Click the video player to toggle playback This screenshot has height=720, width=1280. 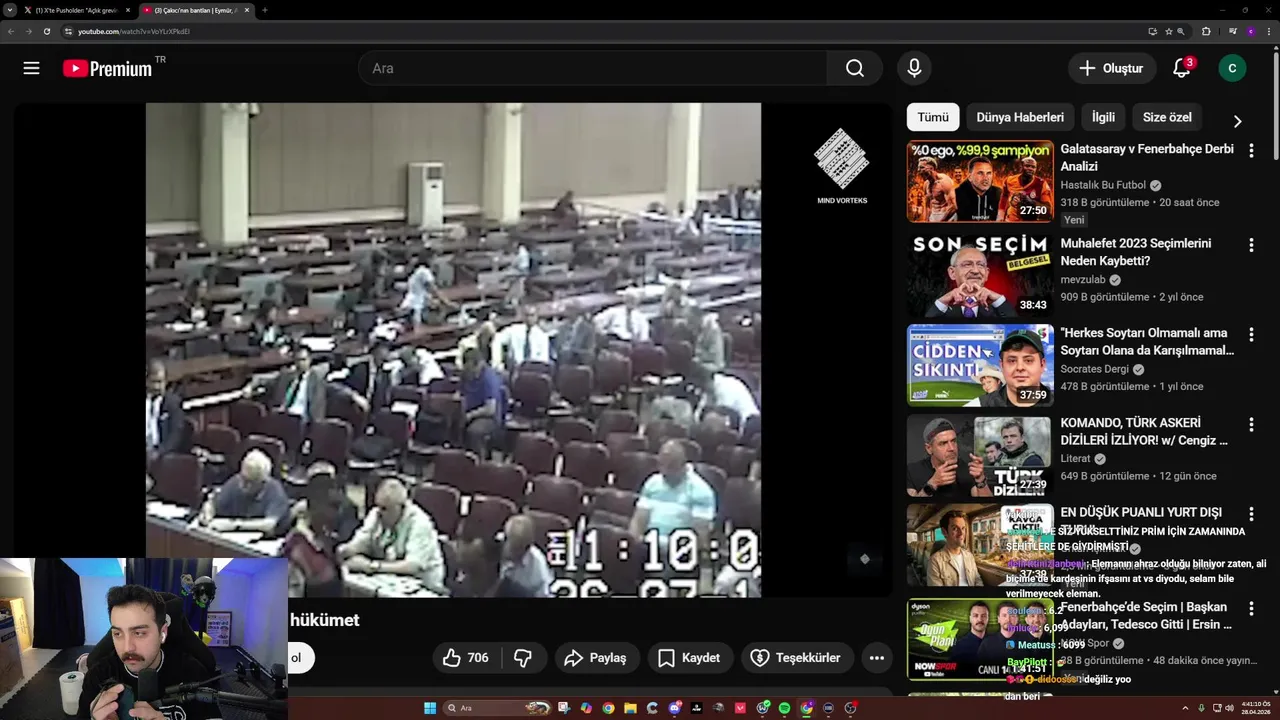(453, 350)
